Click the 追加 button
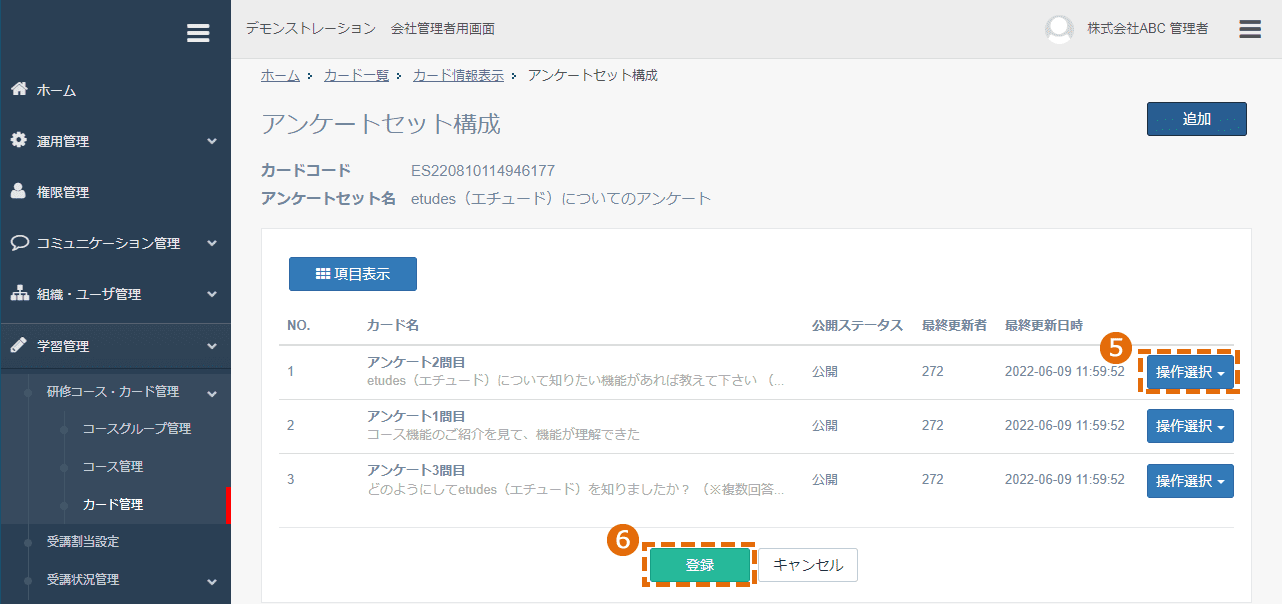The height and width of the screenshot is (604, 1282). pyautogui.click(x=1197, y=119)
